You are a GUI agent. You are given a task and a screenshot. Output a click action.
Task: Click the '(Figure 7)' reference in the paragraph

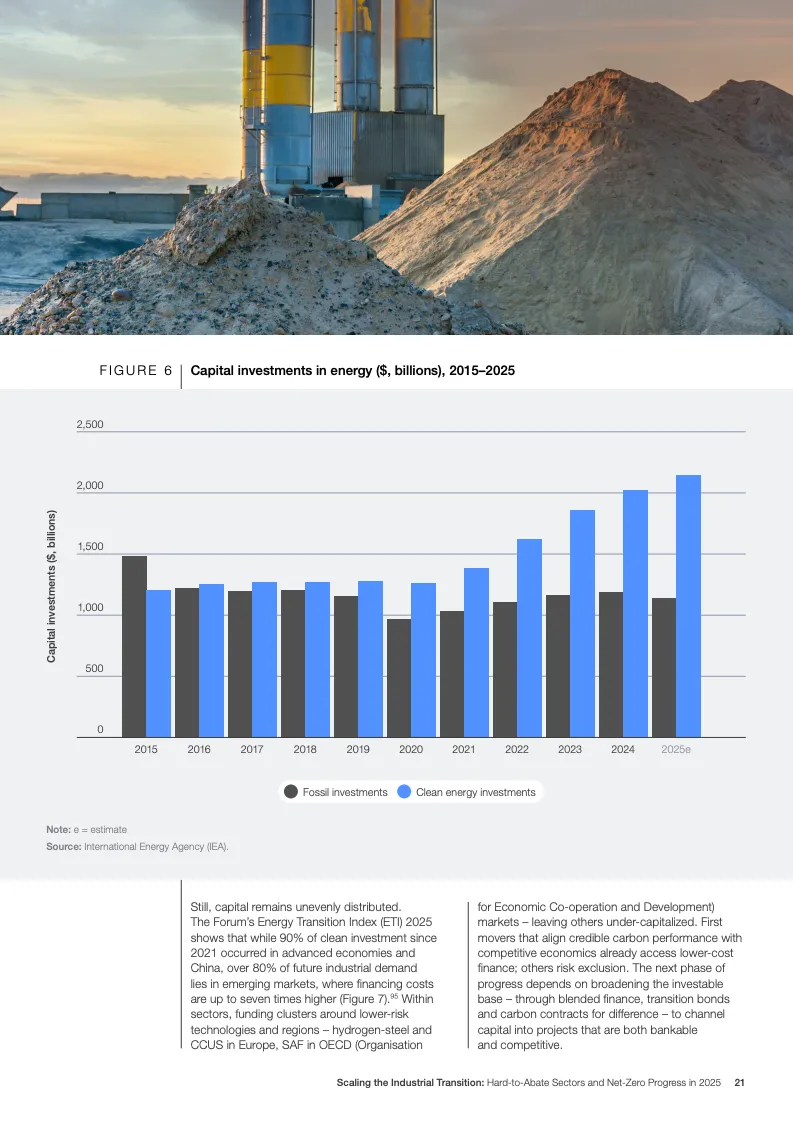(x=365, y=999)
